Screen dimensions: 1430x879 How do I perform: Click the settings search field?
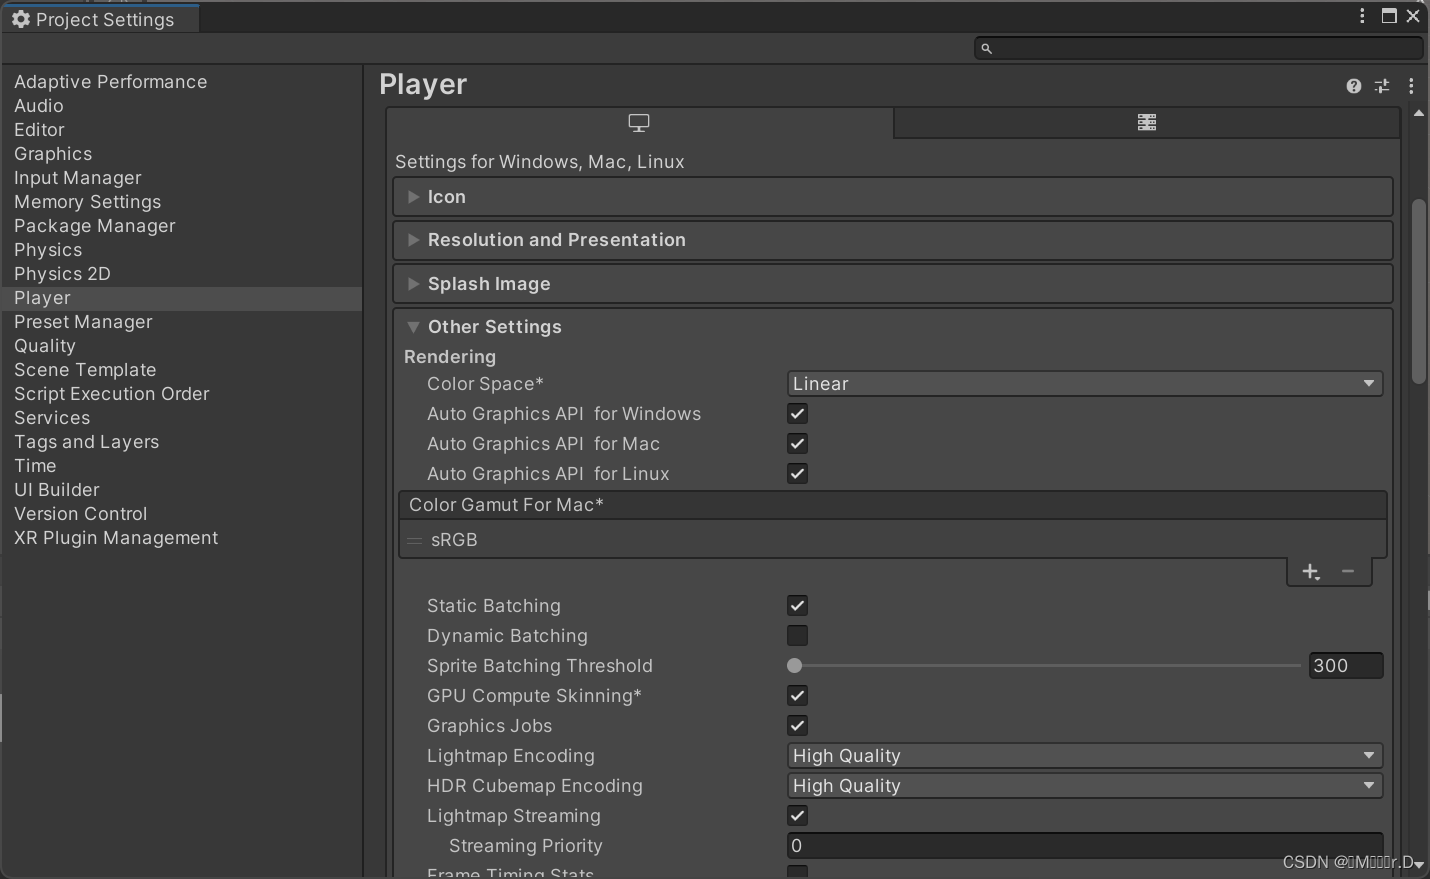(1198, 48)
